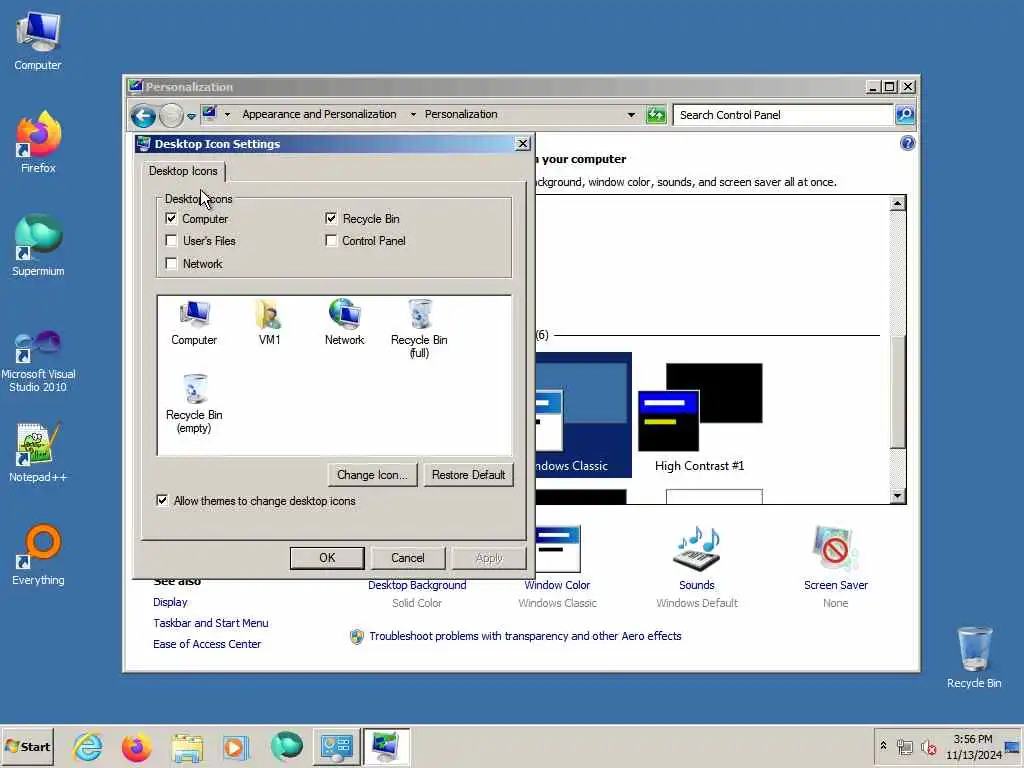Toggle Allow themes to change desktop icons
1024x768 pixels.
tap(162, 500)
